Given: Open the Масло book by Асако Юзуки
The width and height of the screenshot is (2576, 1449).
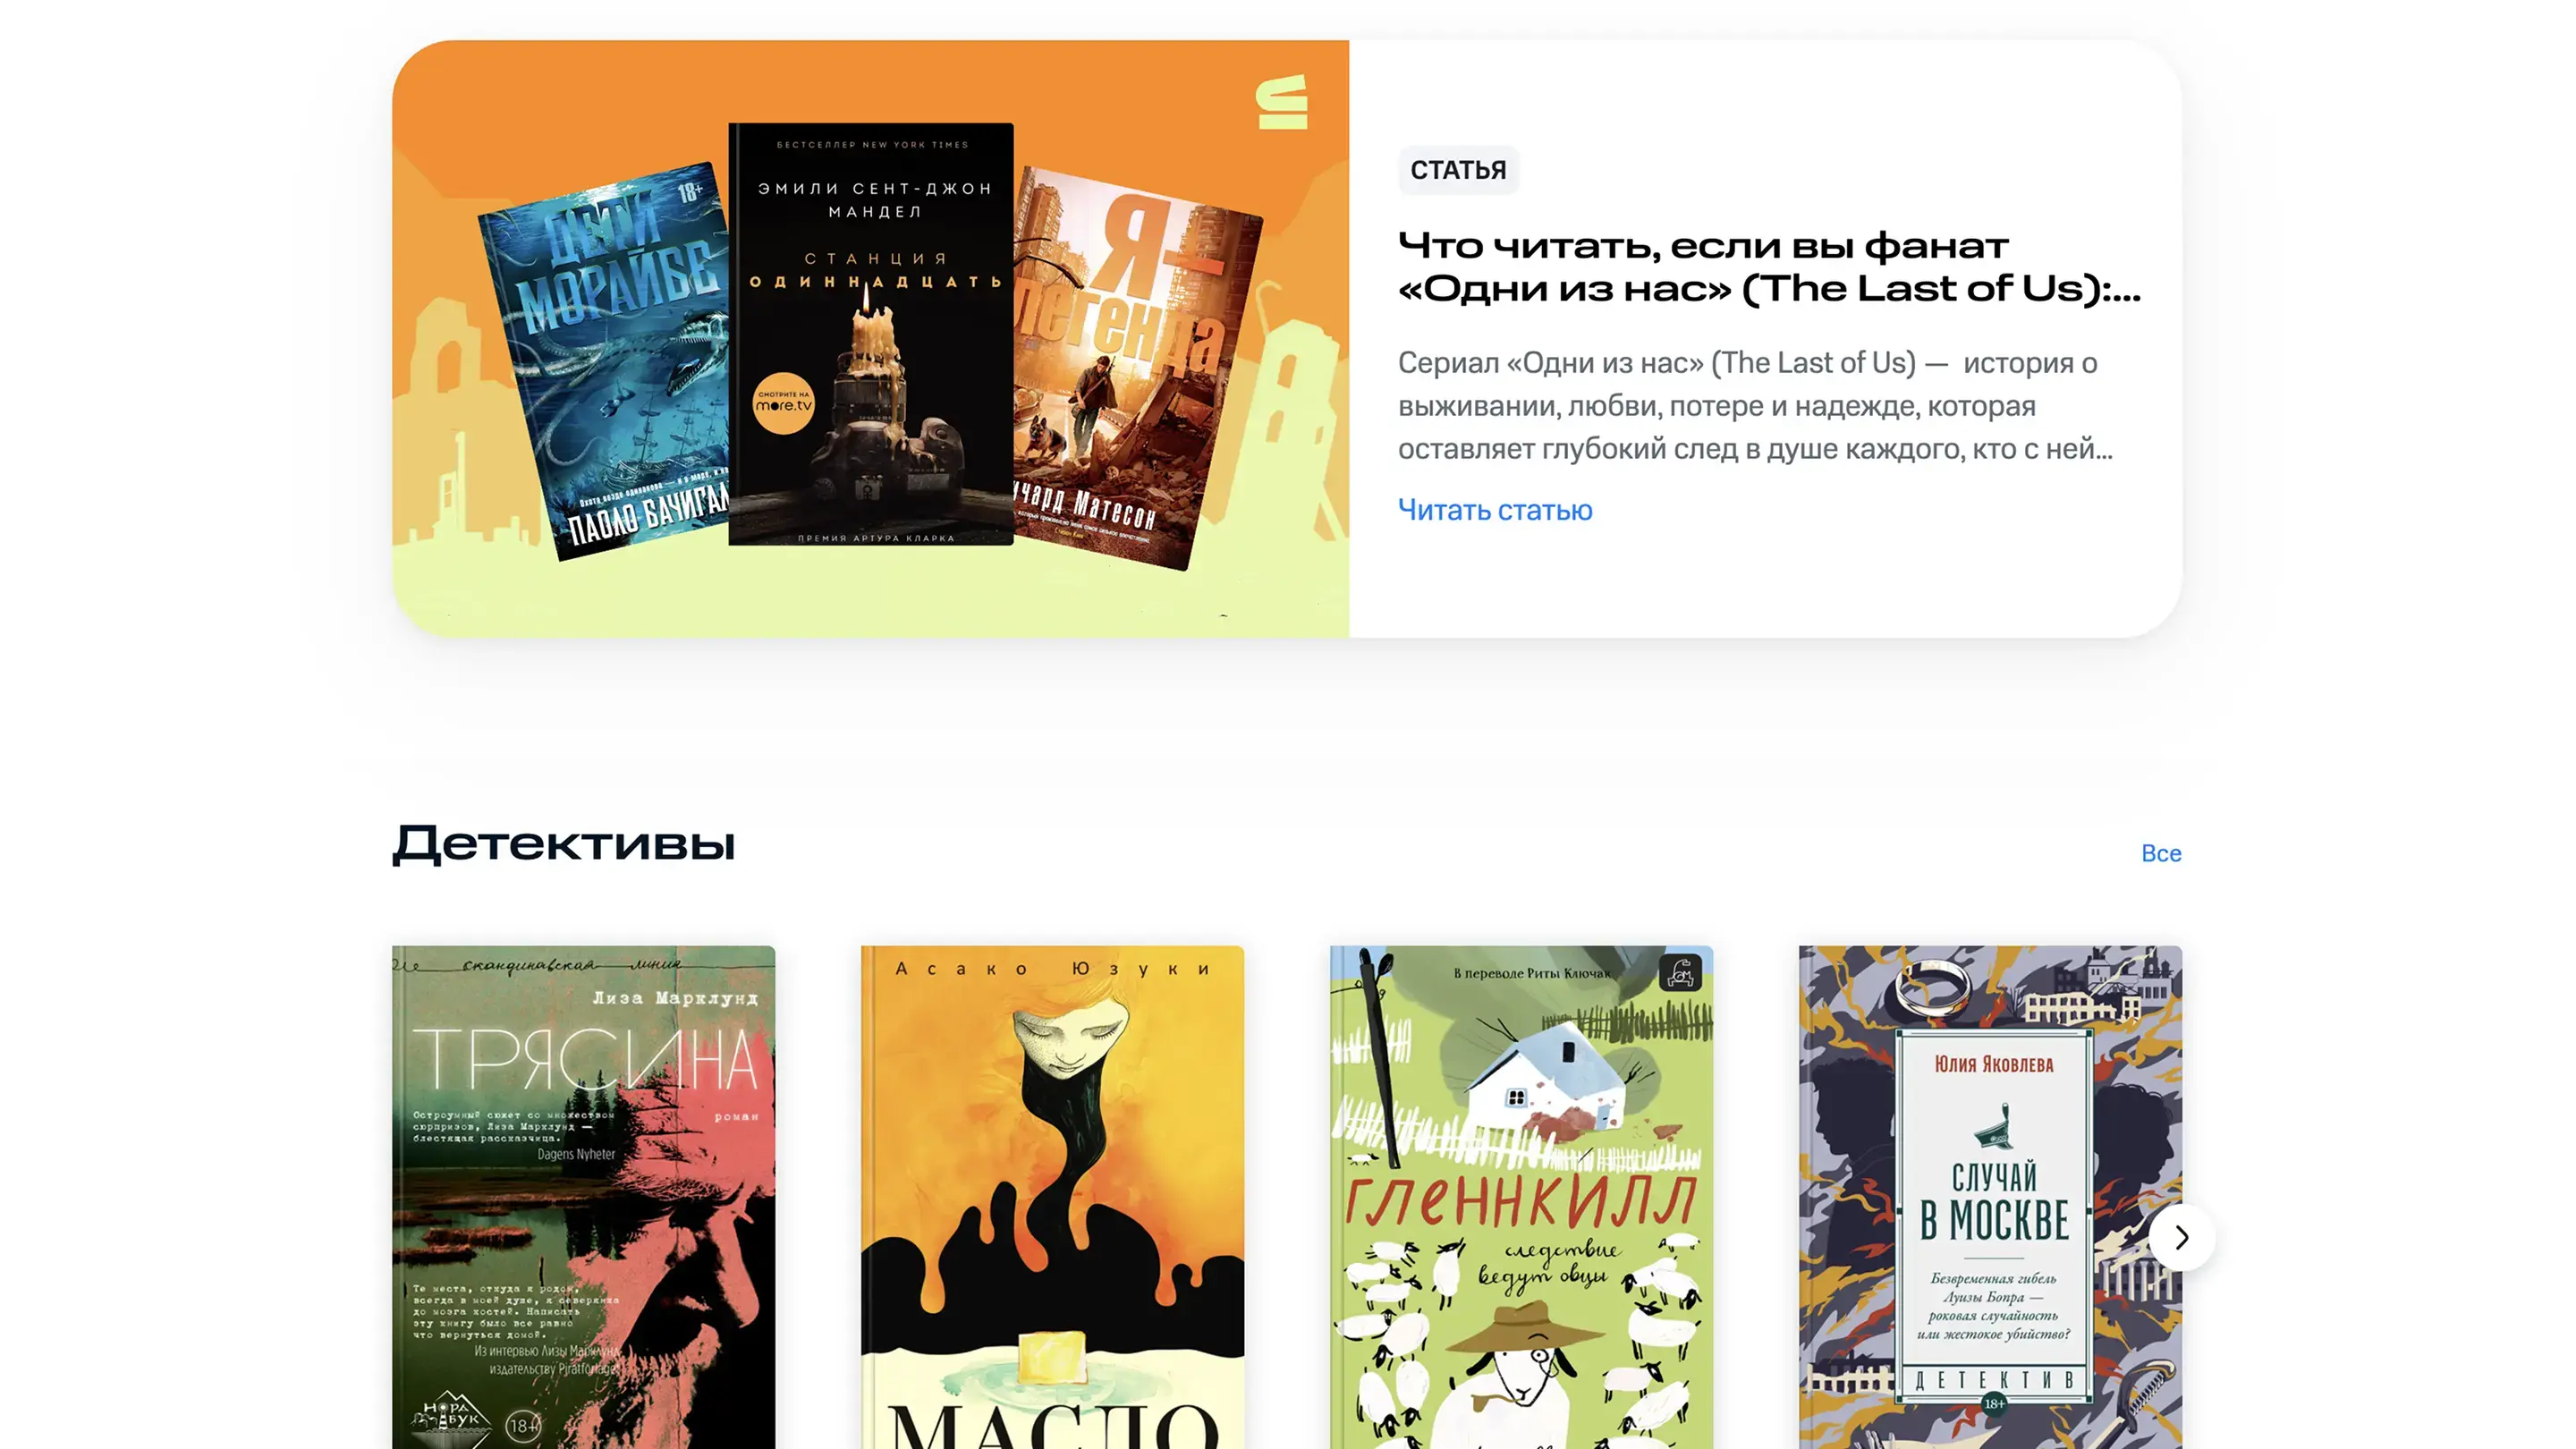Looking at the screenshot, I should pyautogui.click(x=1052, y=1197).
